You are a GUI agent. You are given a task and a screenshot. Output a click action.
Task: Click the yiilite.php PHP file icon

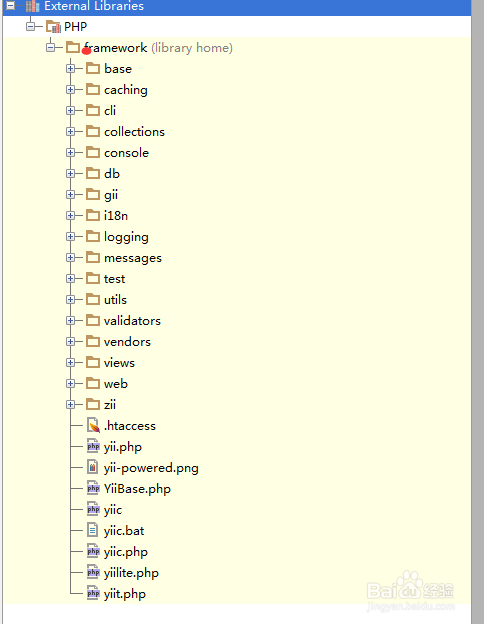pyautogui.click(x=93, y=572)
